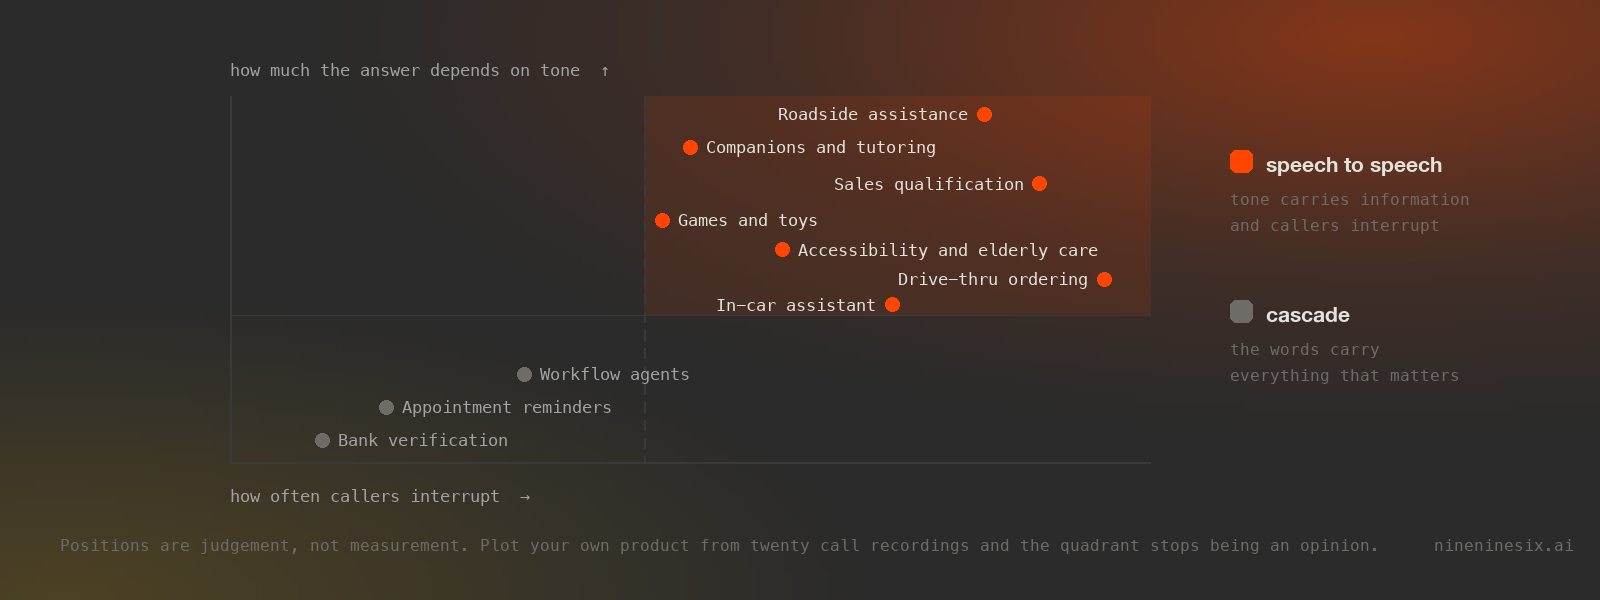Screen dimensions: 1600x600
Task: Click the gray cascade legend swatch
Action: pyautogui.click(x=1241, y=312)
